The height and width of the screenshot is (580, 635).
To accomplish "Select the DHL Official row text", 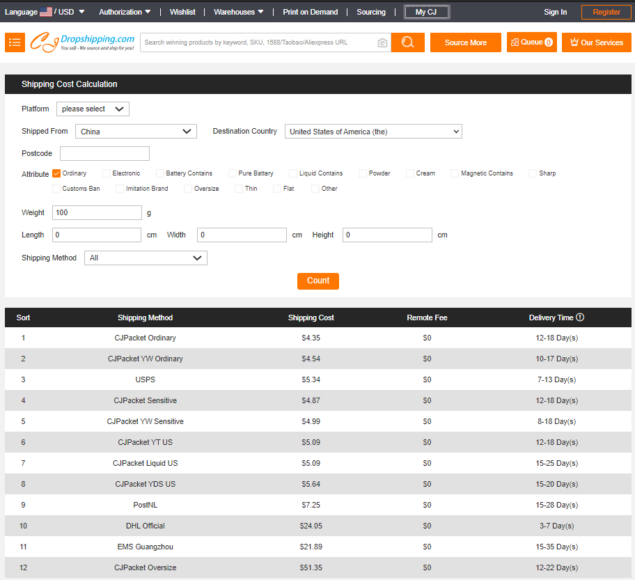I will coord(145,526).
